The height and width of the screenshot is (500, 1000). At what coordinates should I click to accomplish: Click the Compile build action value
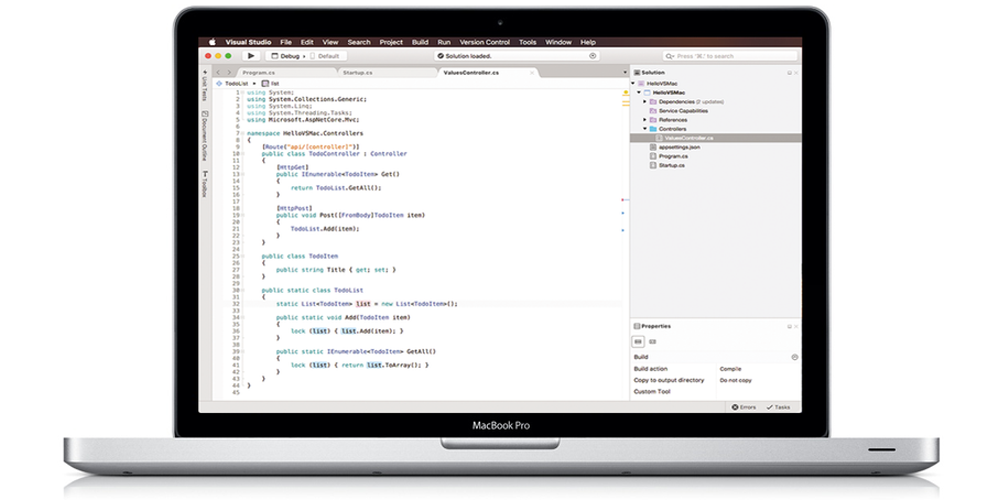[x=731, y=368]
